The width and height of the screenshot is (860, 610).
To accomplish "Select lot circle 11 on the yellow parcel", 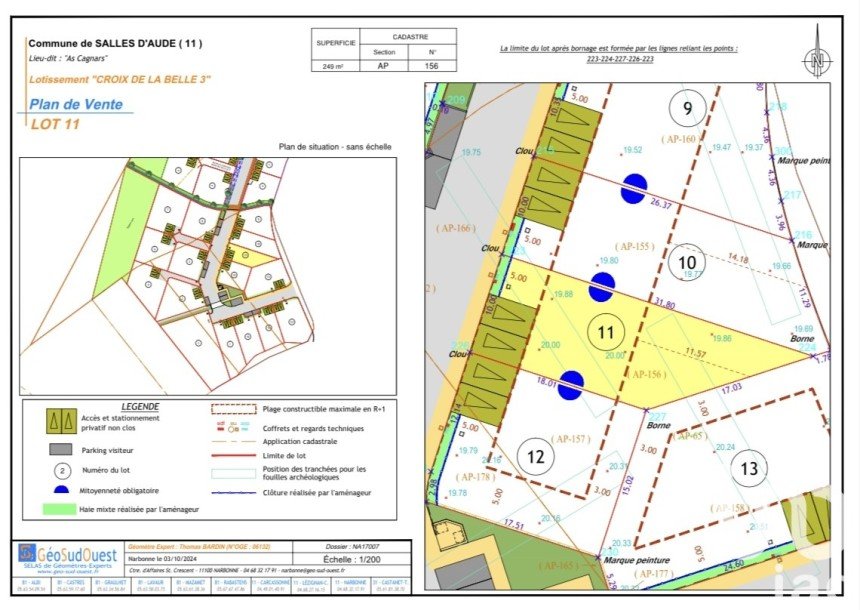I will (x=605, y=332).
